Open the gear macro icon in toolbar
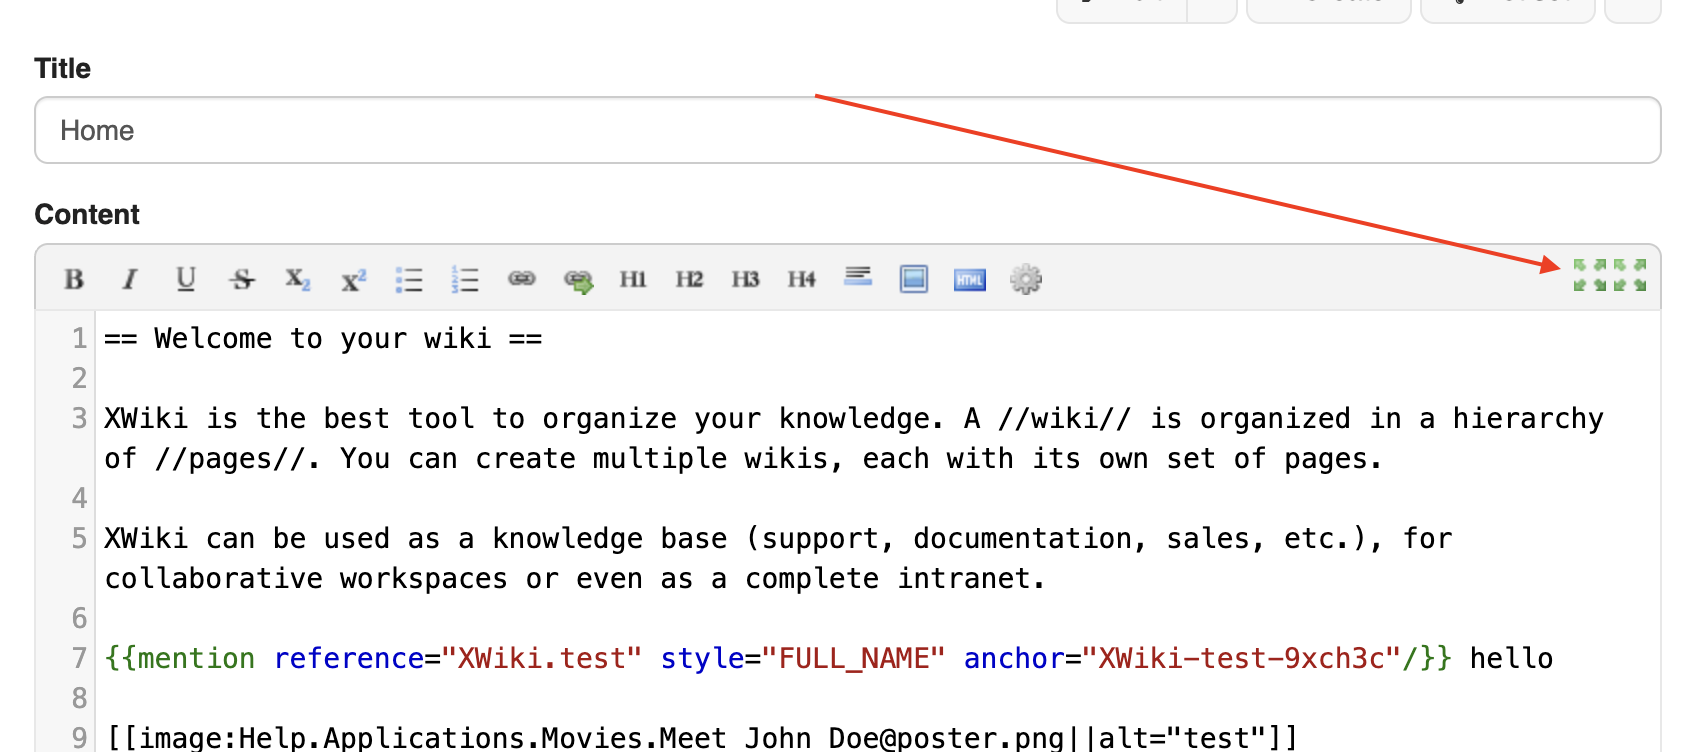 pos(1026,279)
